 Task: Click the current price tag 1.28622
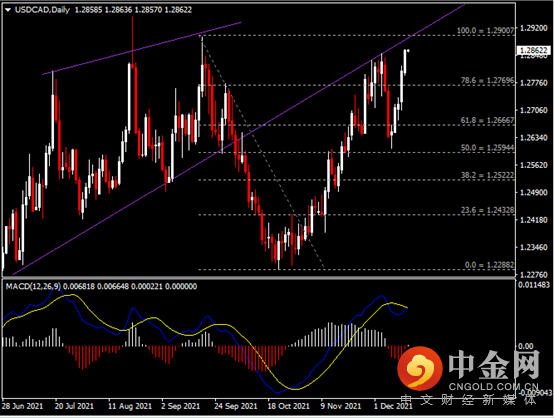534,51
